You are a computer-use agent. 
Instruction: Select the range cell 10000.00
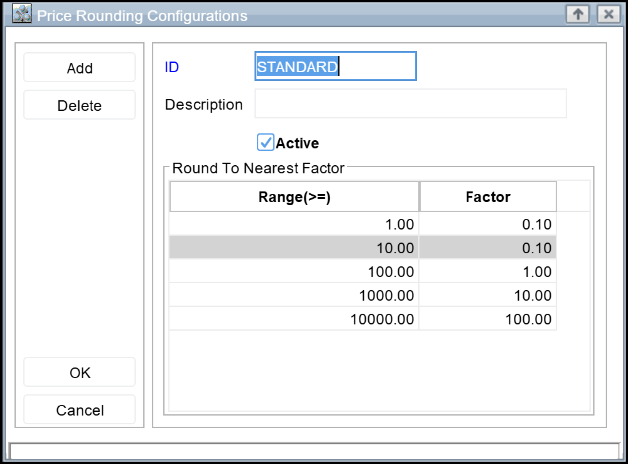coord(294,319)
